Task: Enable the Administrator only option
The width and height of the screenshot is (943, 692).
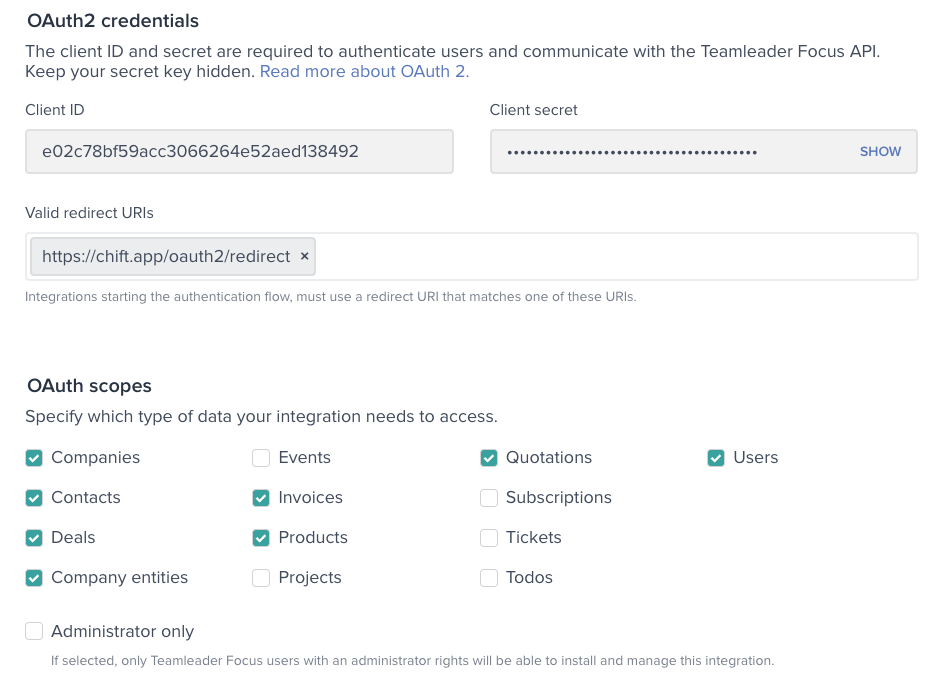Action: [34, 631]
